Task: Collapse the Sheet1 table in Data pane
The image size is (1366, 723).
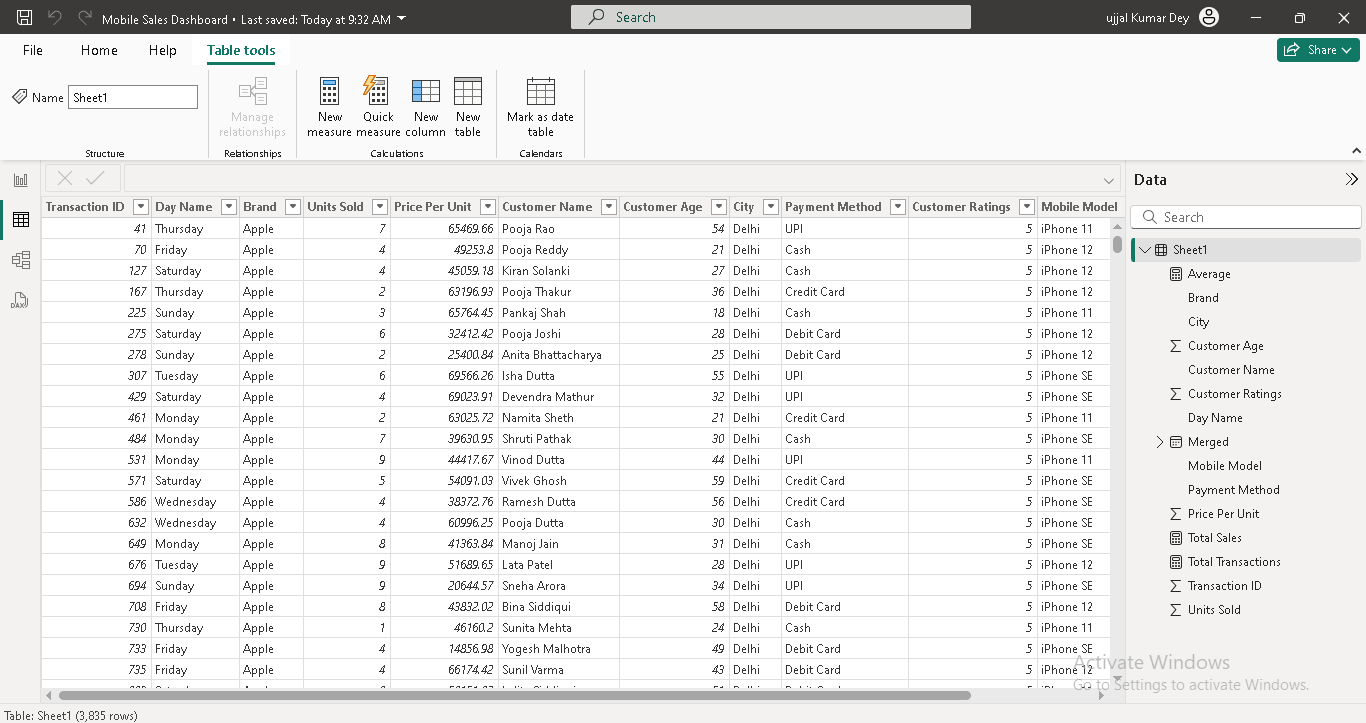Action: (1145, 250)
